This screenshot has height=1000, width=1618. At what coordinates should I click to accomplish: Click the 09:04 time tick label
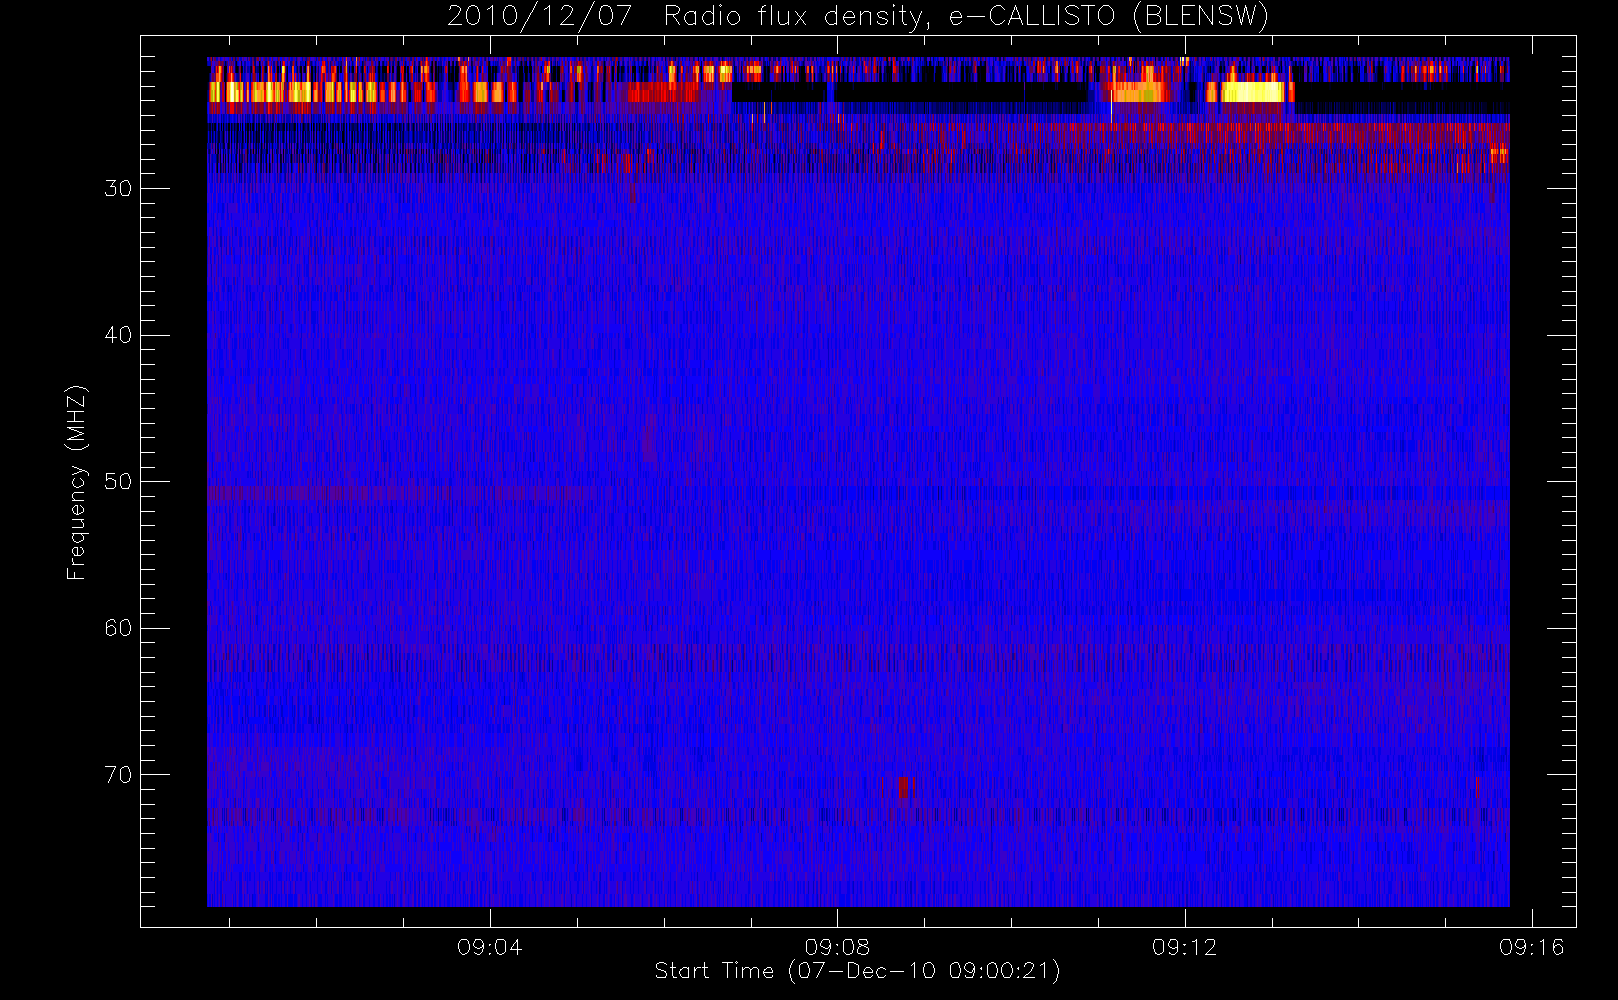[x=489, y=947]
